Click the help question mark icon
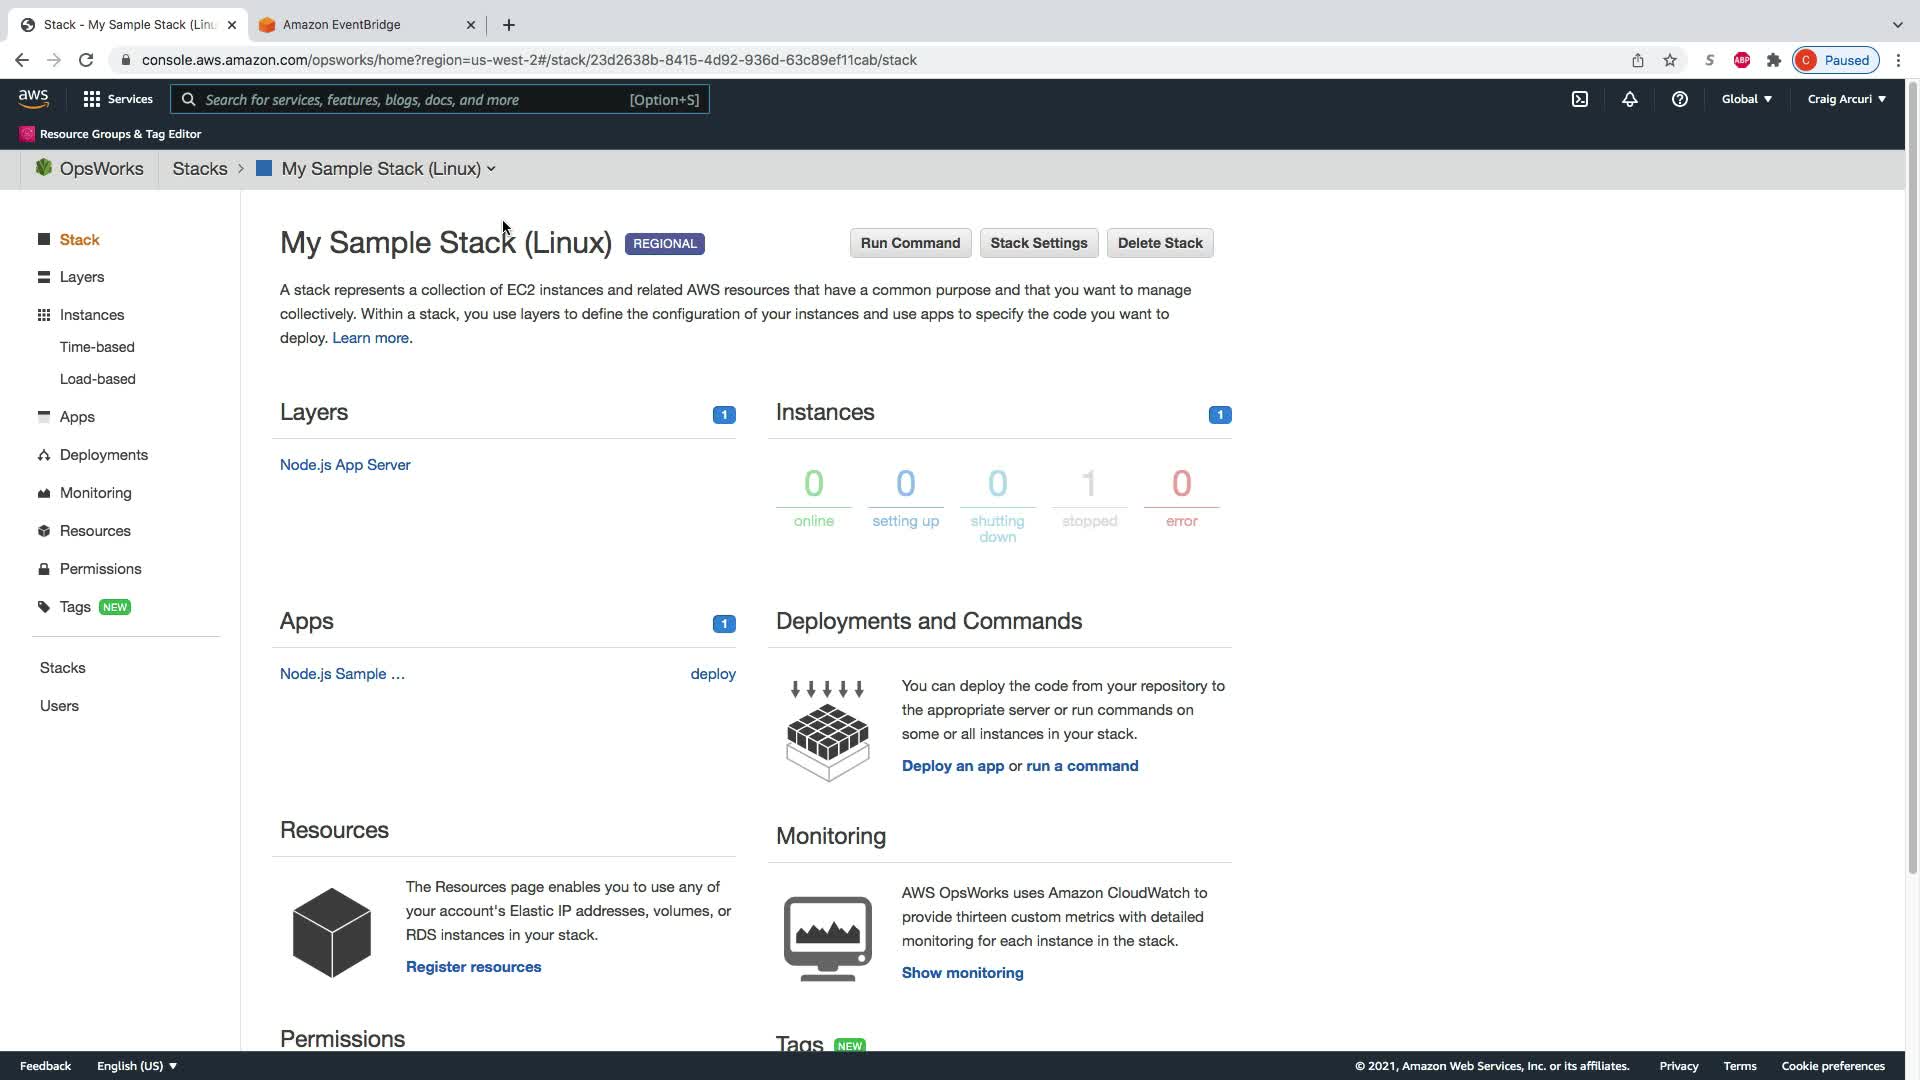The image size is (1920, 1080). [x=1680, y=99]
